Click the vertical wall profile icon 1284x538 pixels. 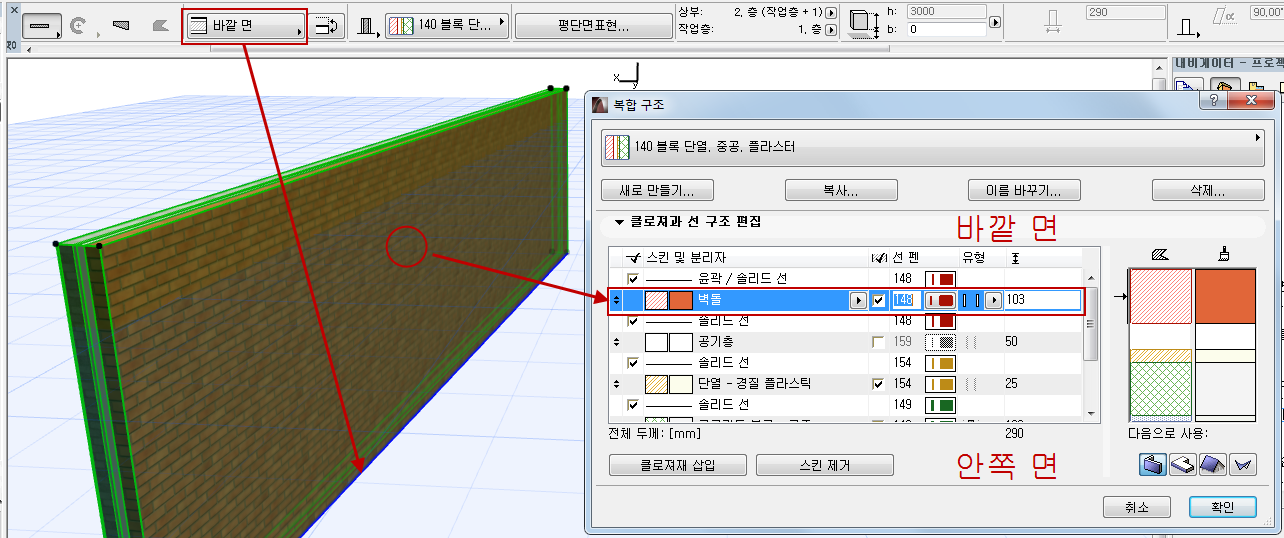tap(1188, 26)
